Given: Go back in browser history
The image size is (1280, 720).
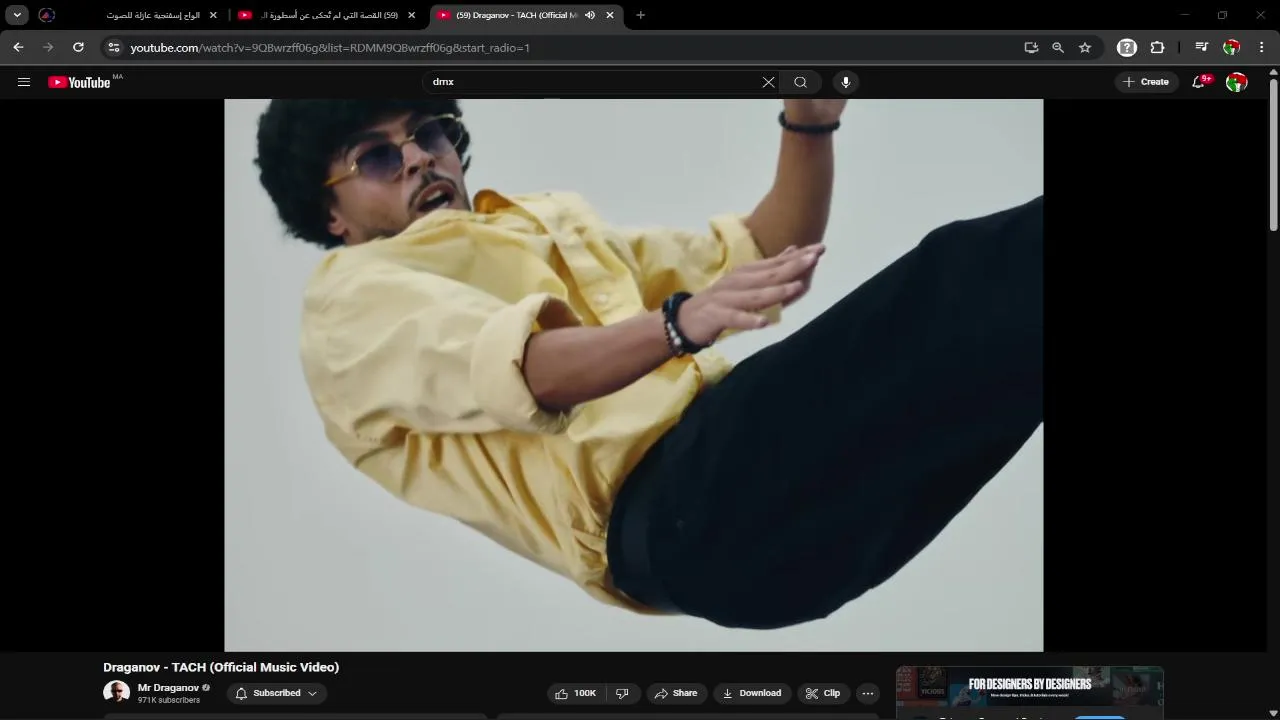Looking at the screenshot, I should pos(18,47).
